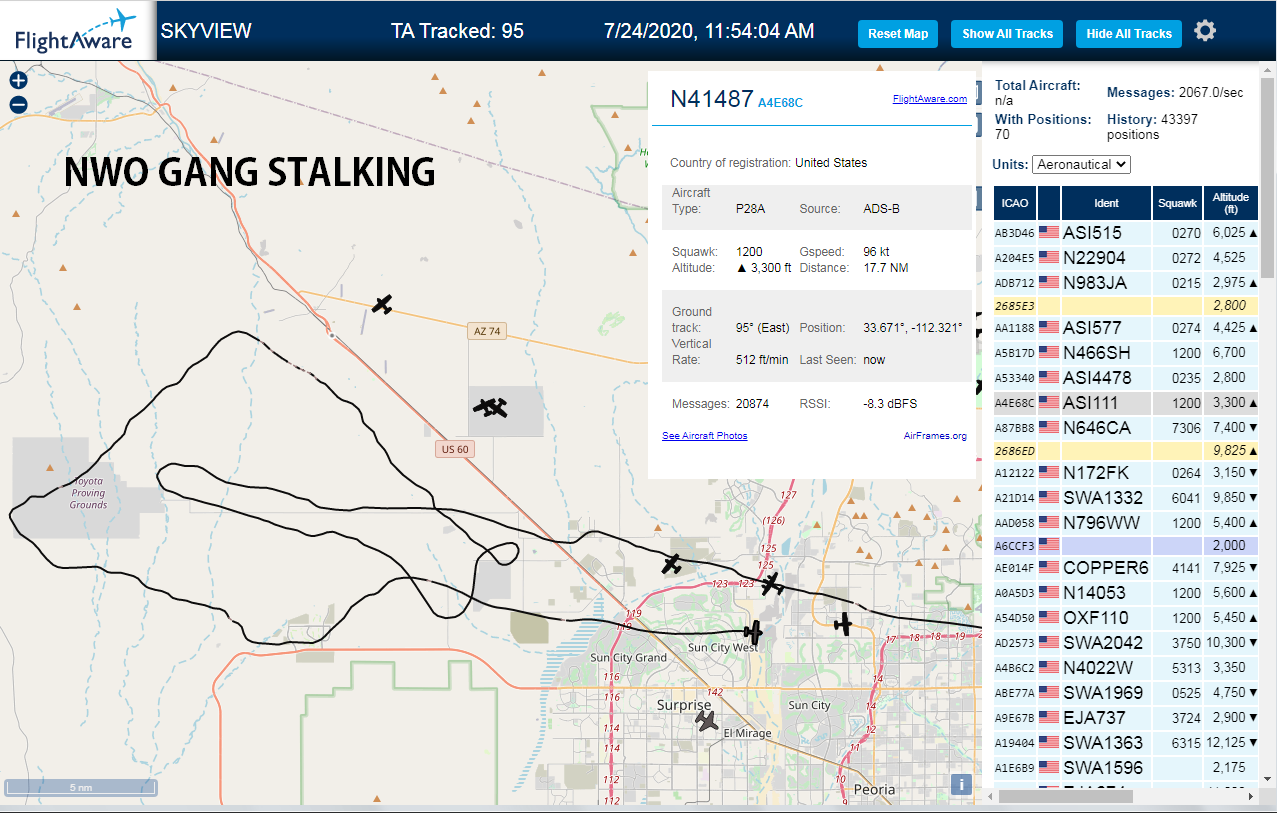The image size is (1277, 813).
Task: Select the SWA1332 aircraft row
Action: pyautogui.click(x=1127, y=498)
